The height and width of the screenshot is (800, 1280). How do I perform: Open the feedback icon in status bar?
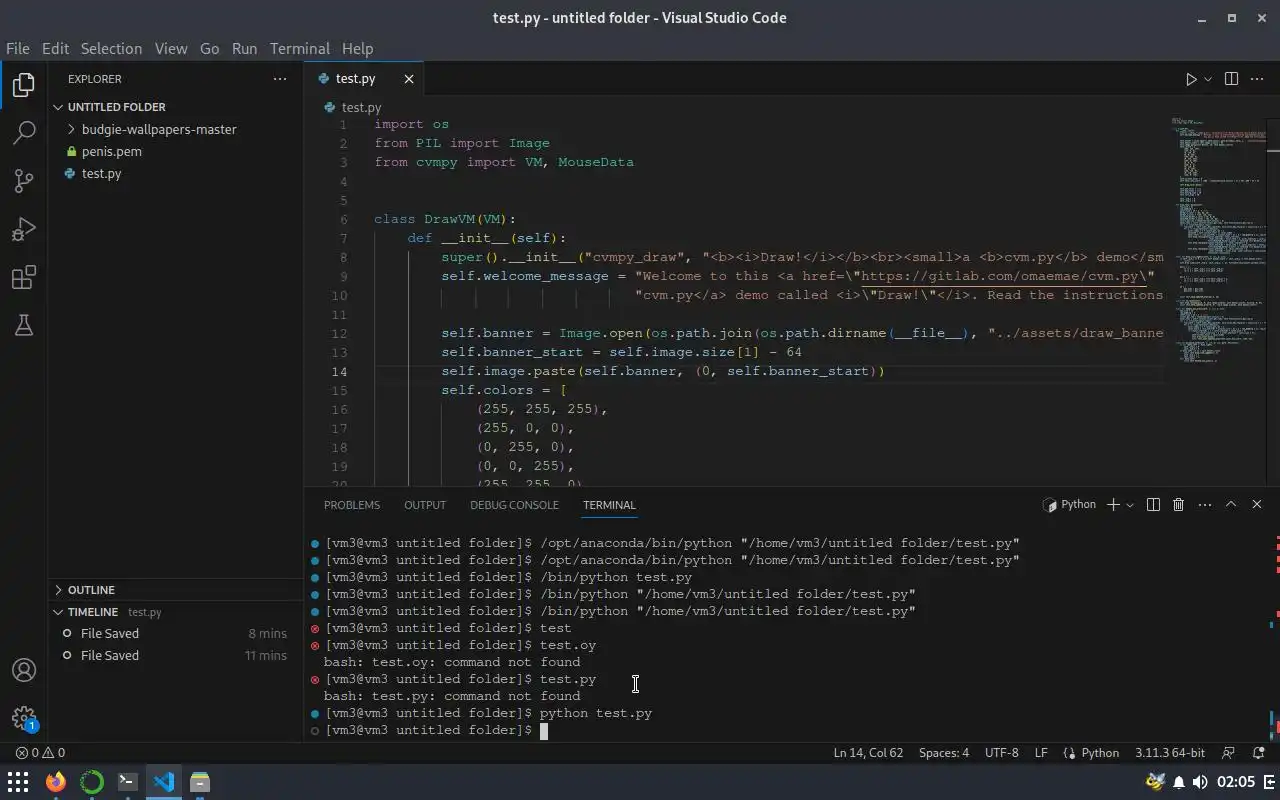[1229, 753]
